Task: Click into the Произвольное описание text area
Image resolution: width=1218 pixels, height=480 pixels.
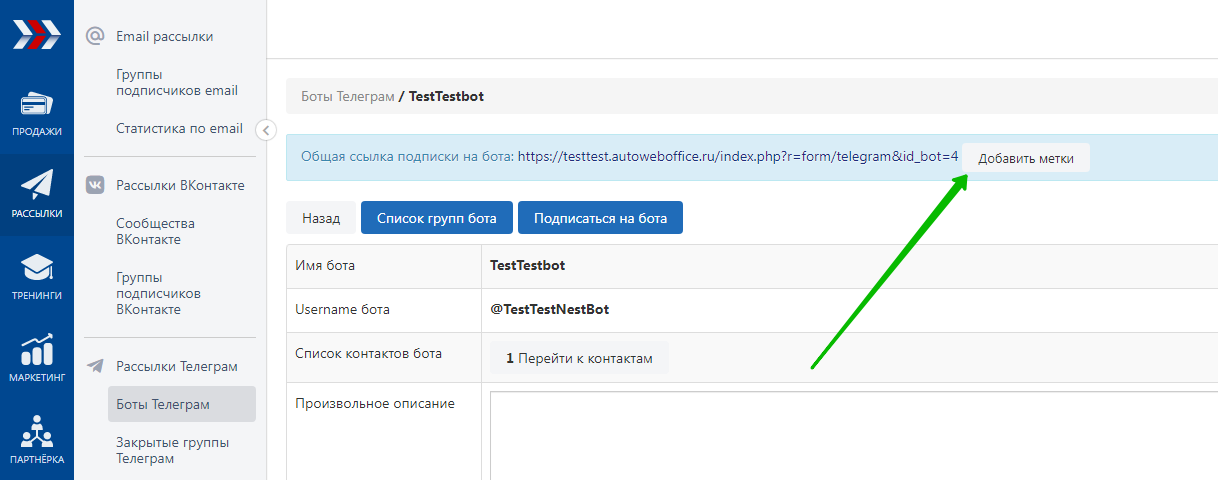Action: (850, 435)
